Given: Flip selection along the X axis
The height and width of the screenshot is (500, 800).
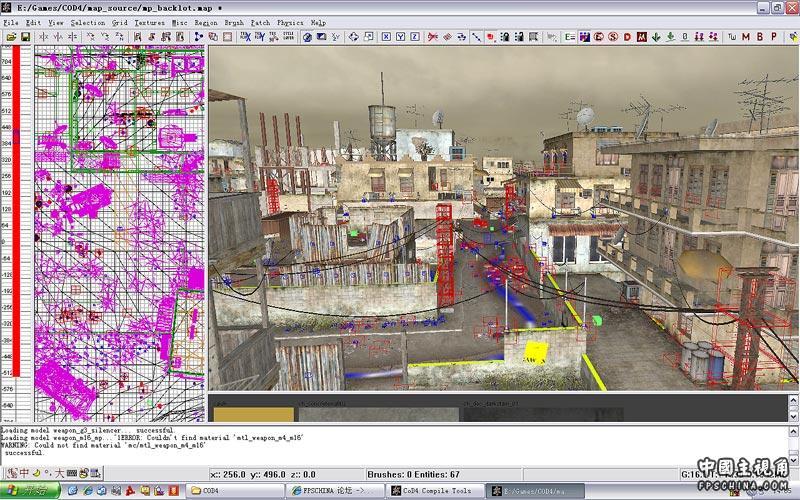Looking at the screenshot, I should pos(44,37).
